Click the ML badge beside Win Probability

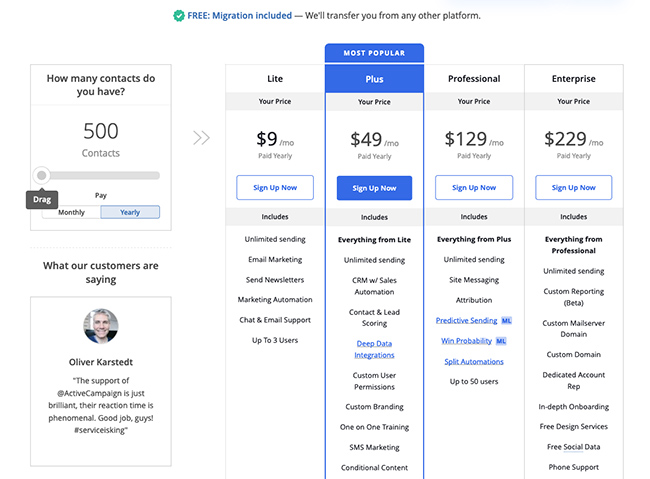click(x=501, y=341)
